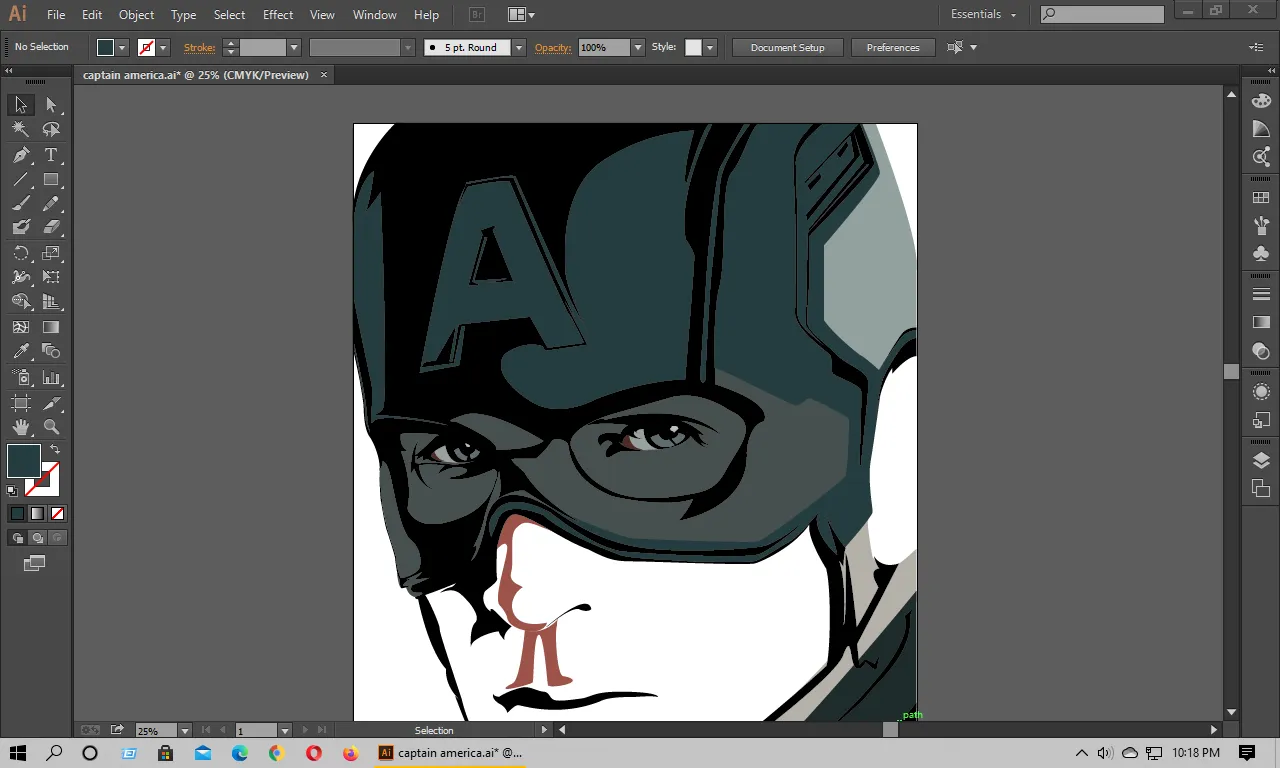Open the Stroke panel icon
This screenshot has width=1280, height=768.
(1261, 295)
